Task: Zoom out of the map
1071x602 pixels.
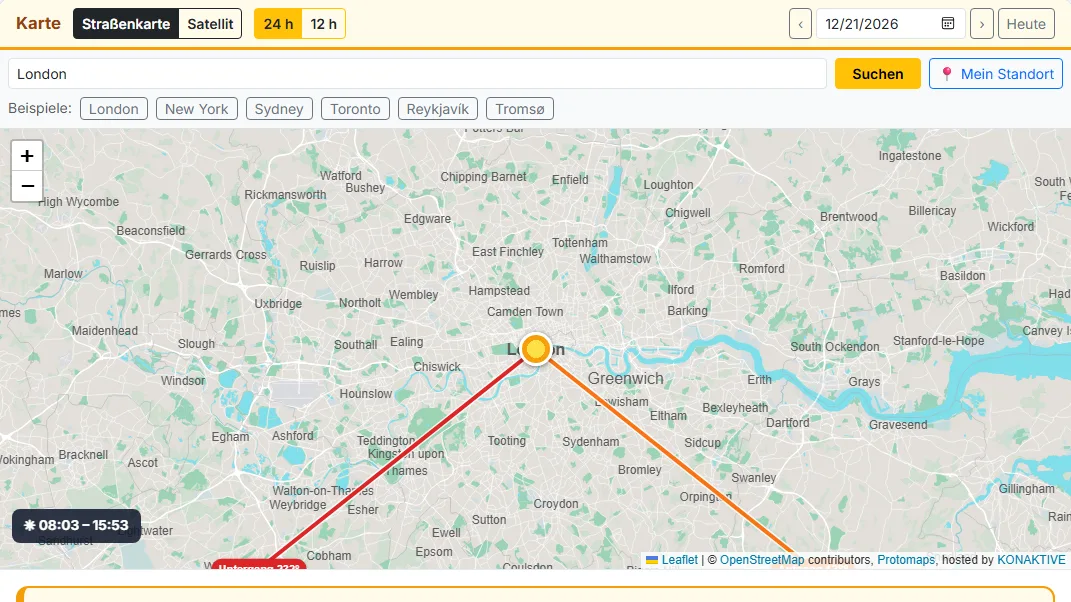Action: pos(27,186)
